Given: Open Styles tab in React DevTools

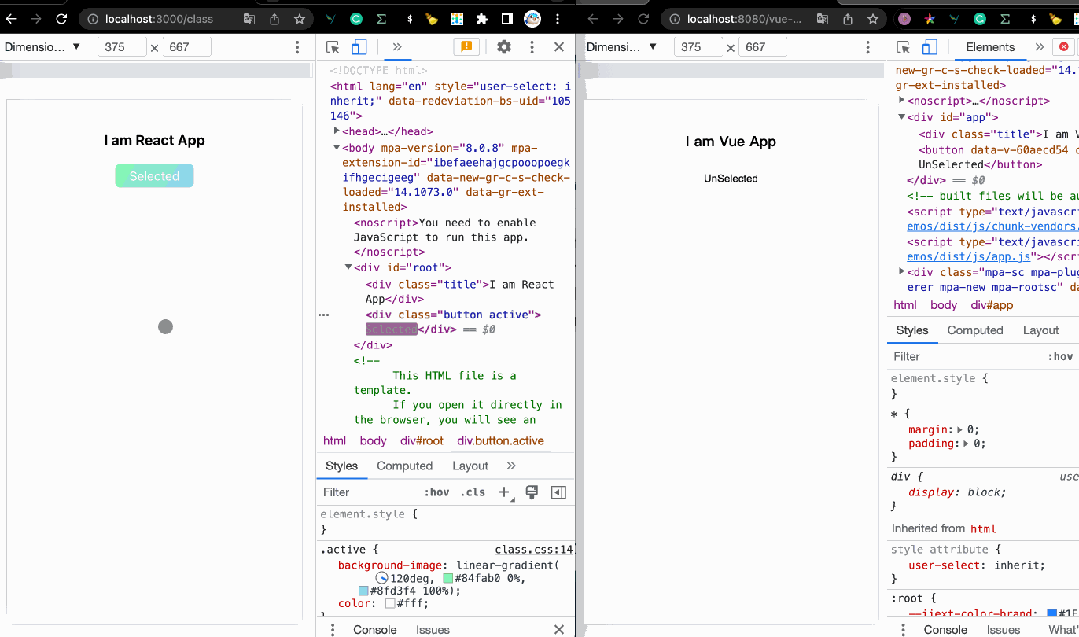Looking at the screenshot, I should pos(341,466).
